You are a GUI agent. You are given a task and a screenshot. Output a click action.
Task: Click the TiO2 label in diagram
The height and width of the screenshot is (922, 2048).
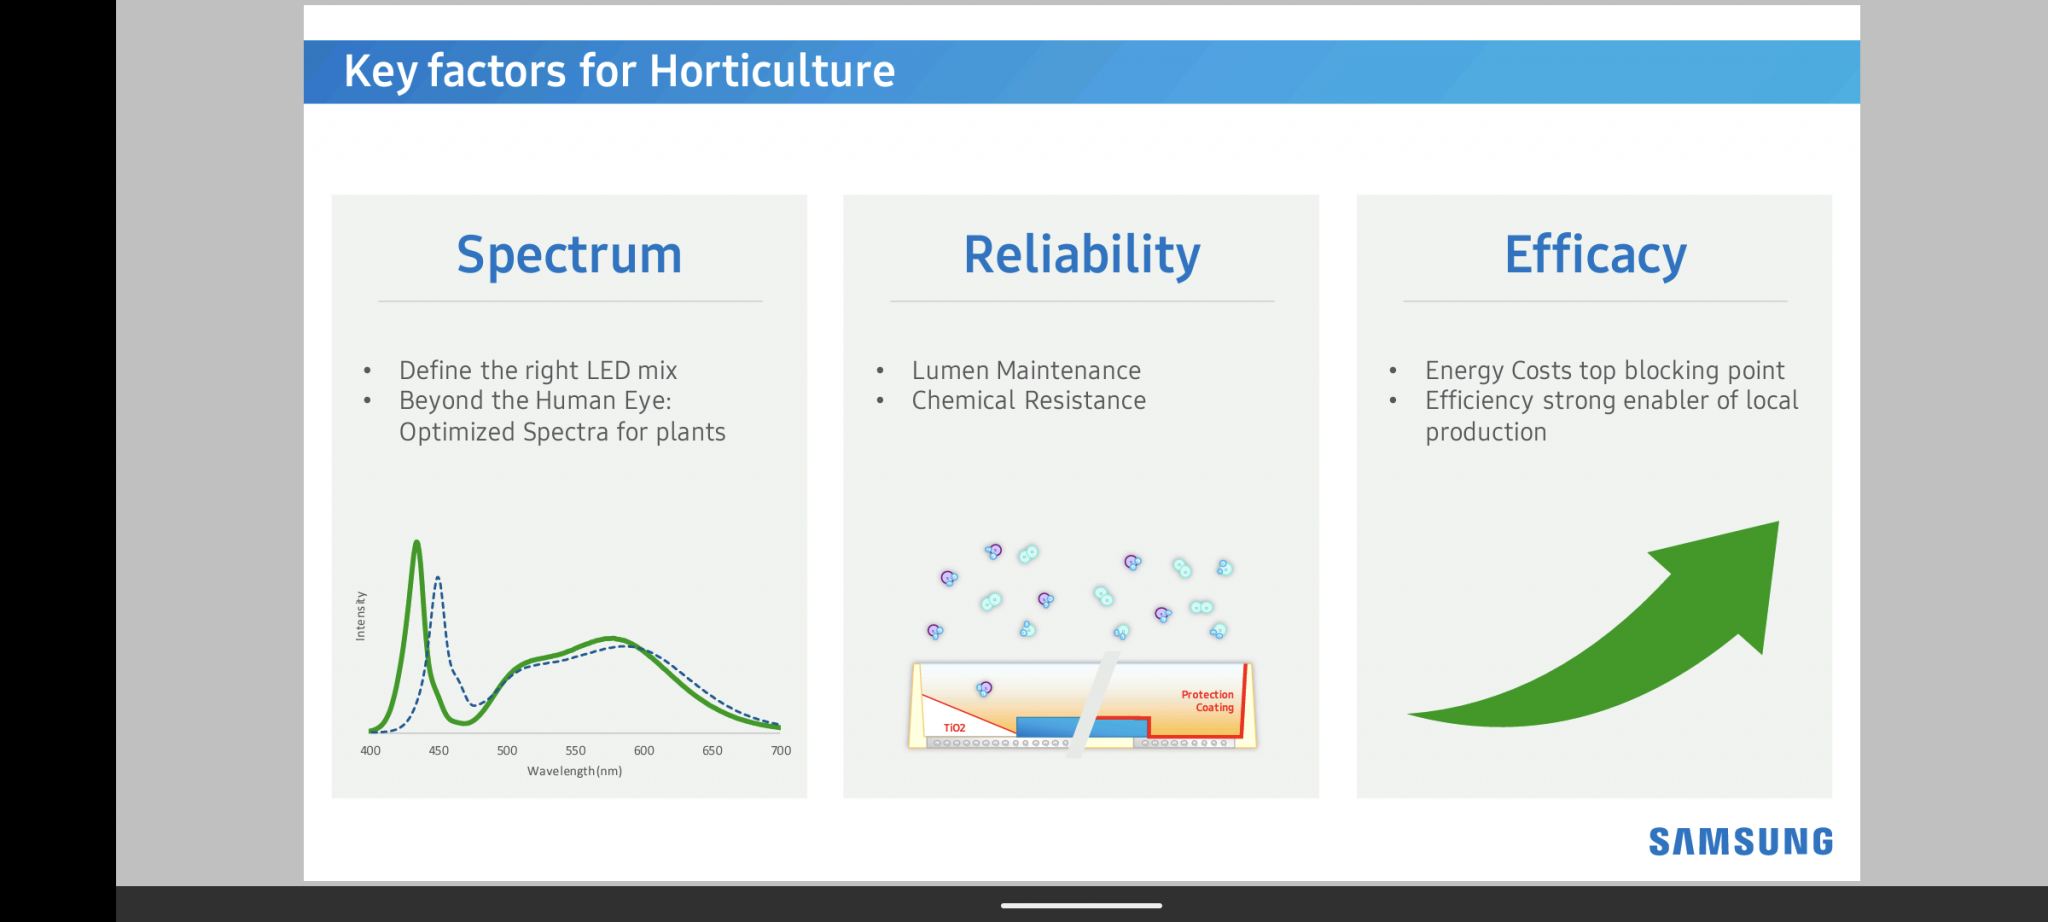coord(954,728)
